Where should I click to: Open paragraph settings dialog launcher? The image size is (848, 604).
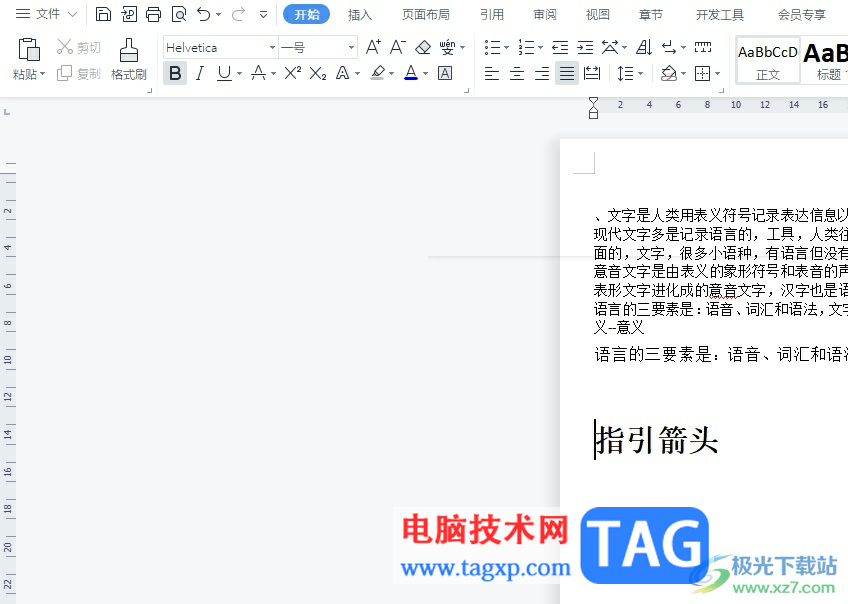coord(721,91)
